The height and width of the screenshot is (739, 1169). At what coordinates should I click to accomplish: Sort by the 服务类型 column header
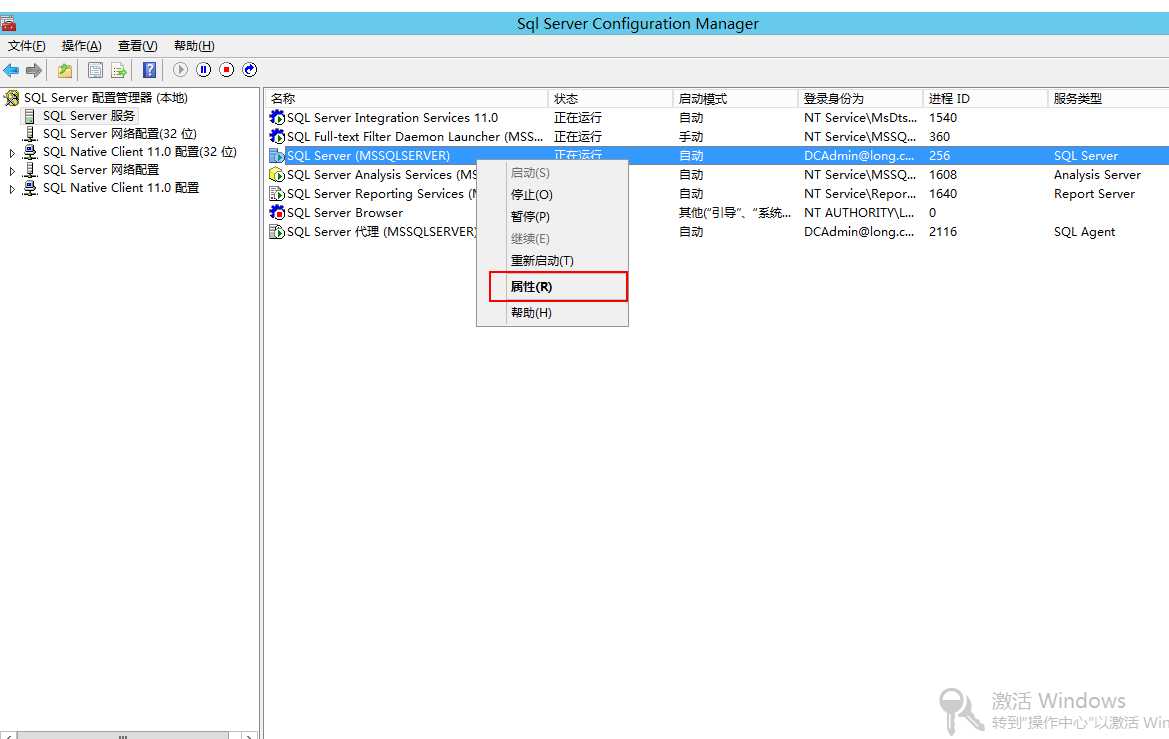(1109, 98)
